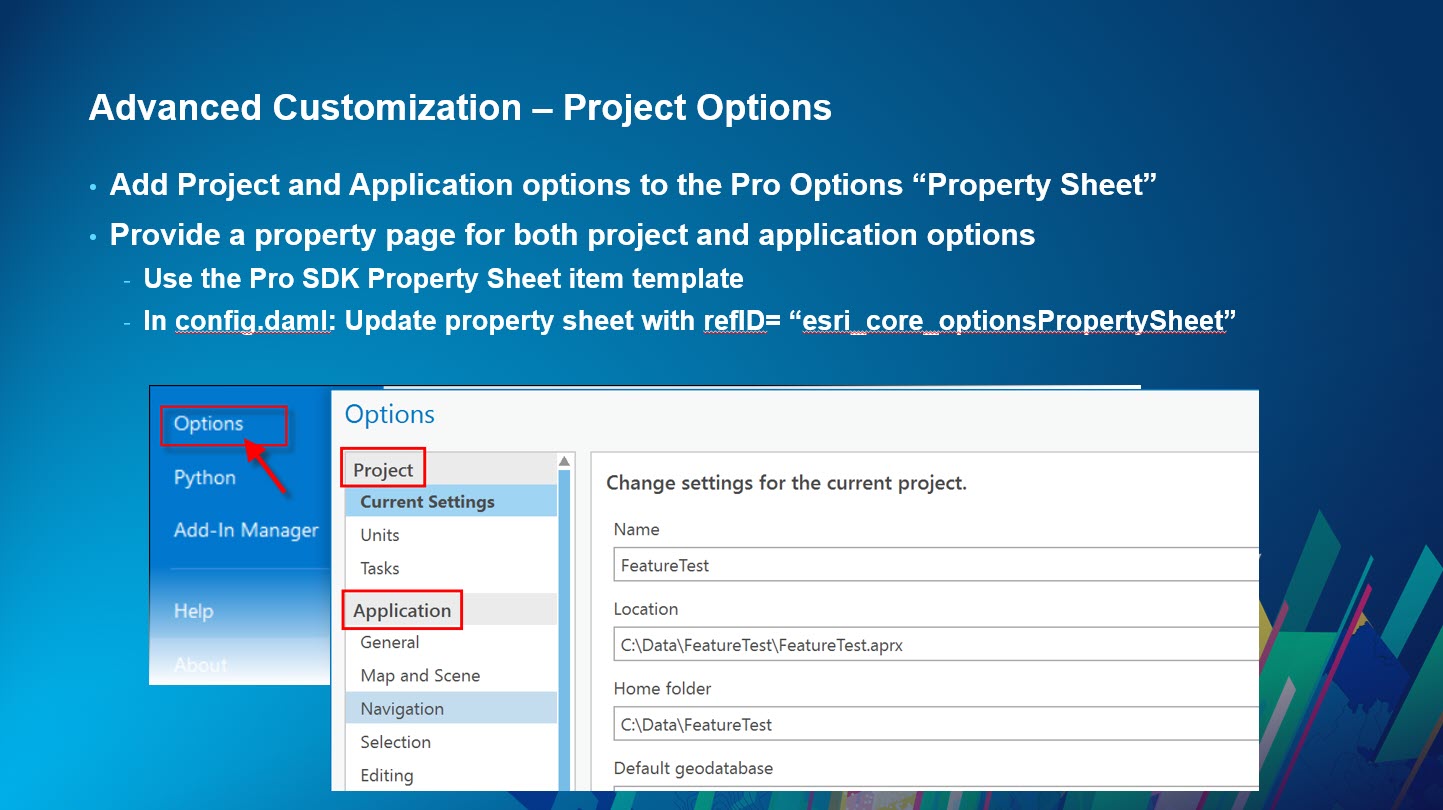The image size is (1443, 810).
Task: Click the Name field showing FeatureTest
Action: pyautogui.click(x=900, y=564)
